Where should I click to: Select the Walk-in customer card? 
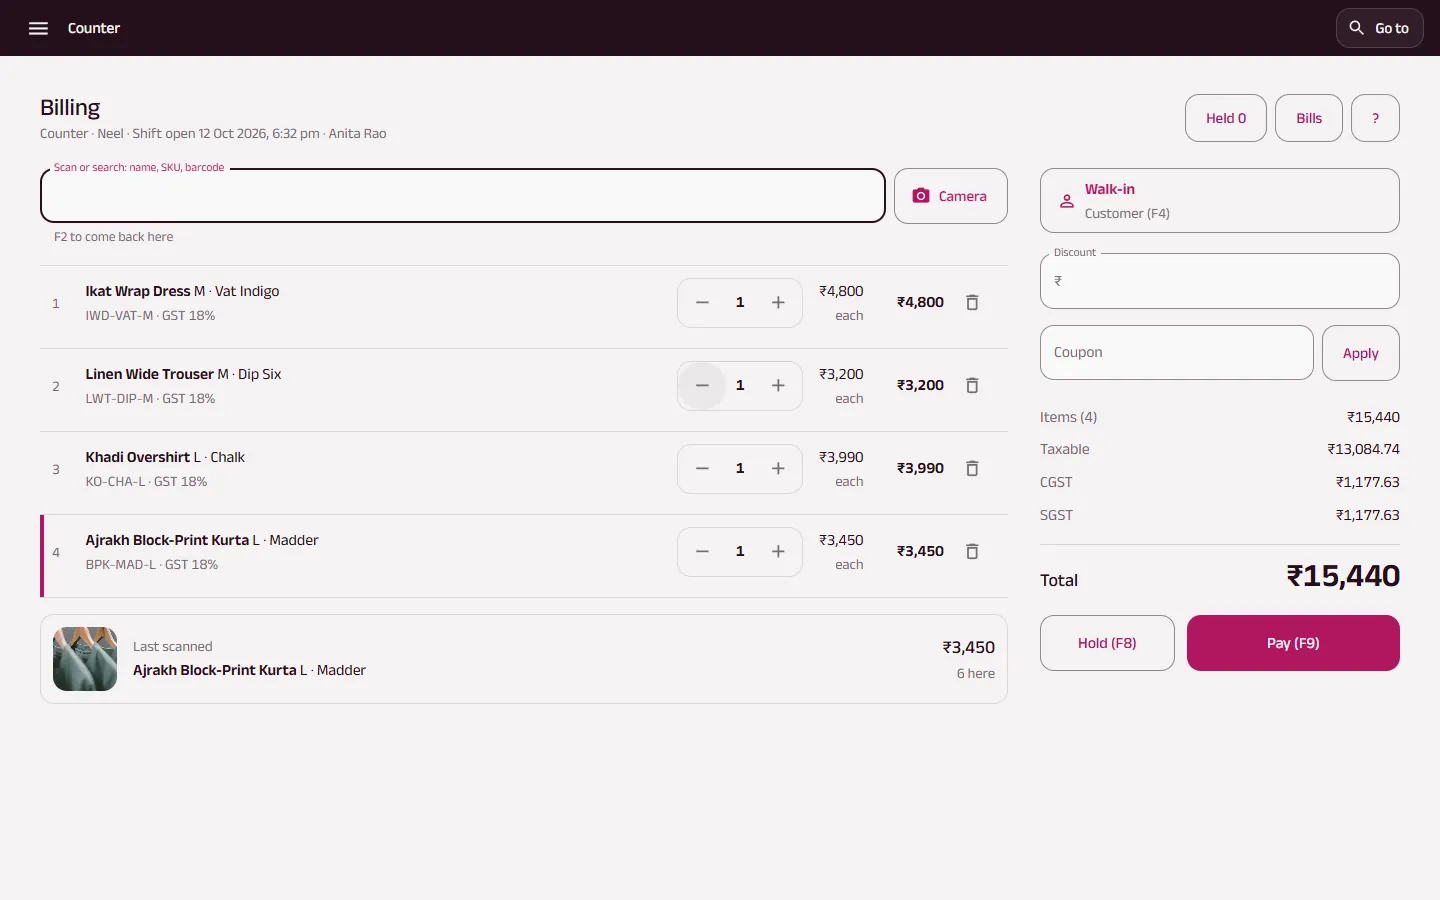pyautogui.click(x=1219, y=201)
